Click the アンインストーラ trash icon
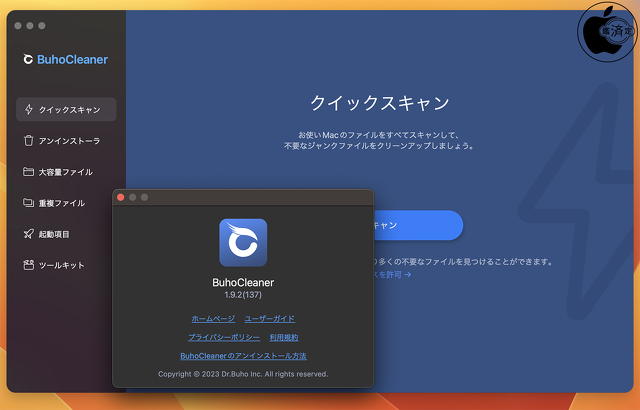The width and height of the screenshot is (640, 410). click(29, 141)
